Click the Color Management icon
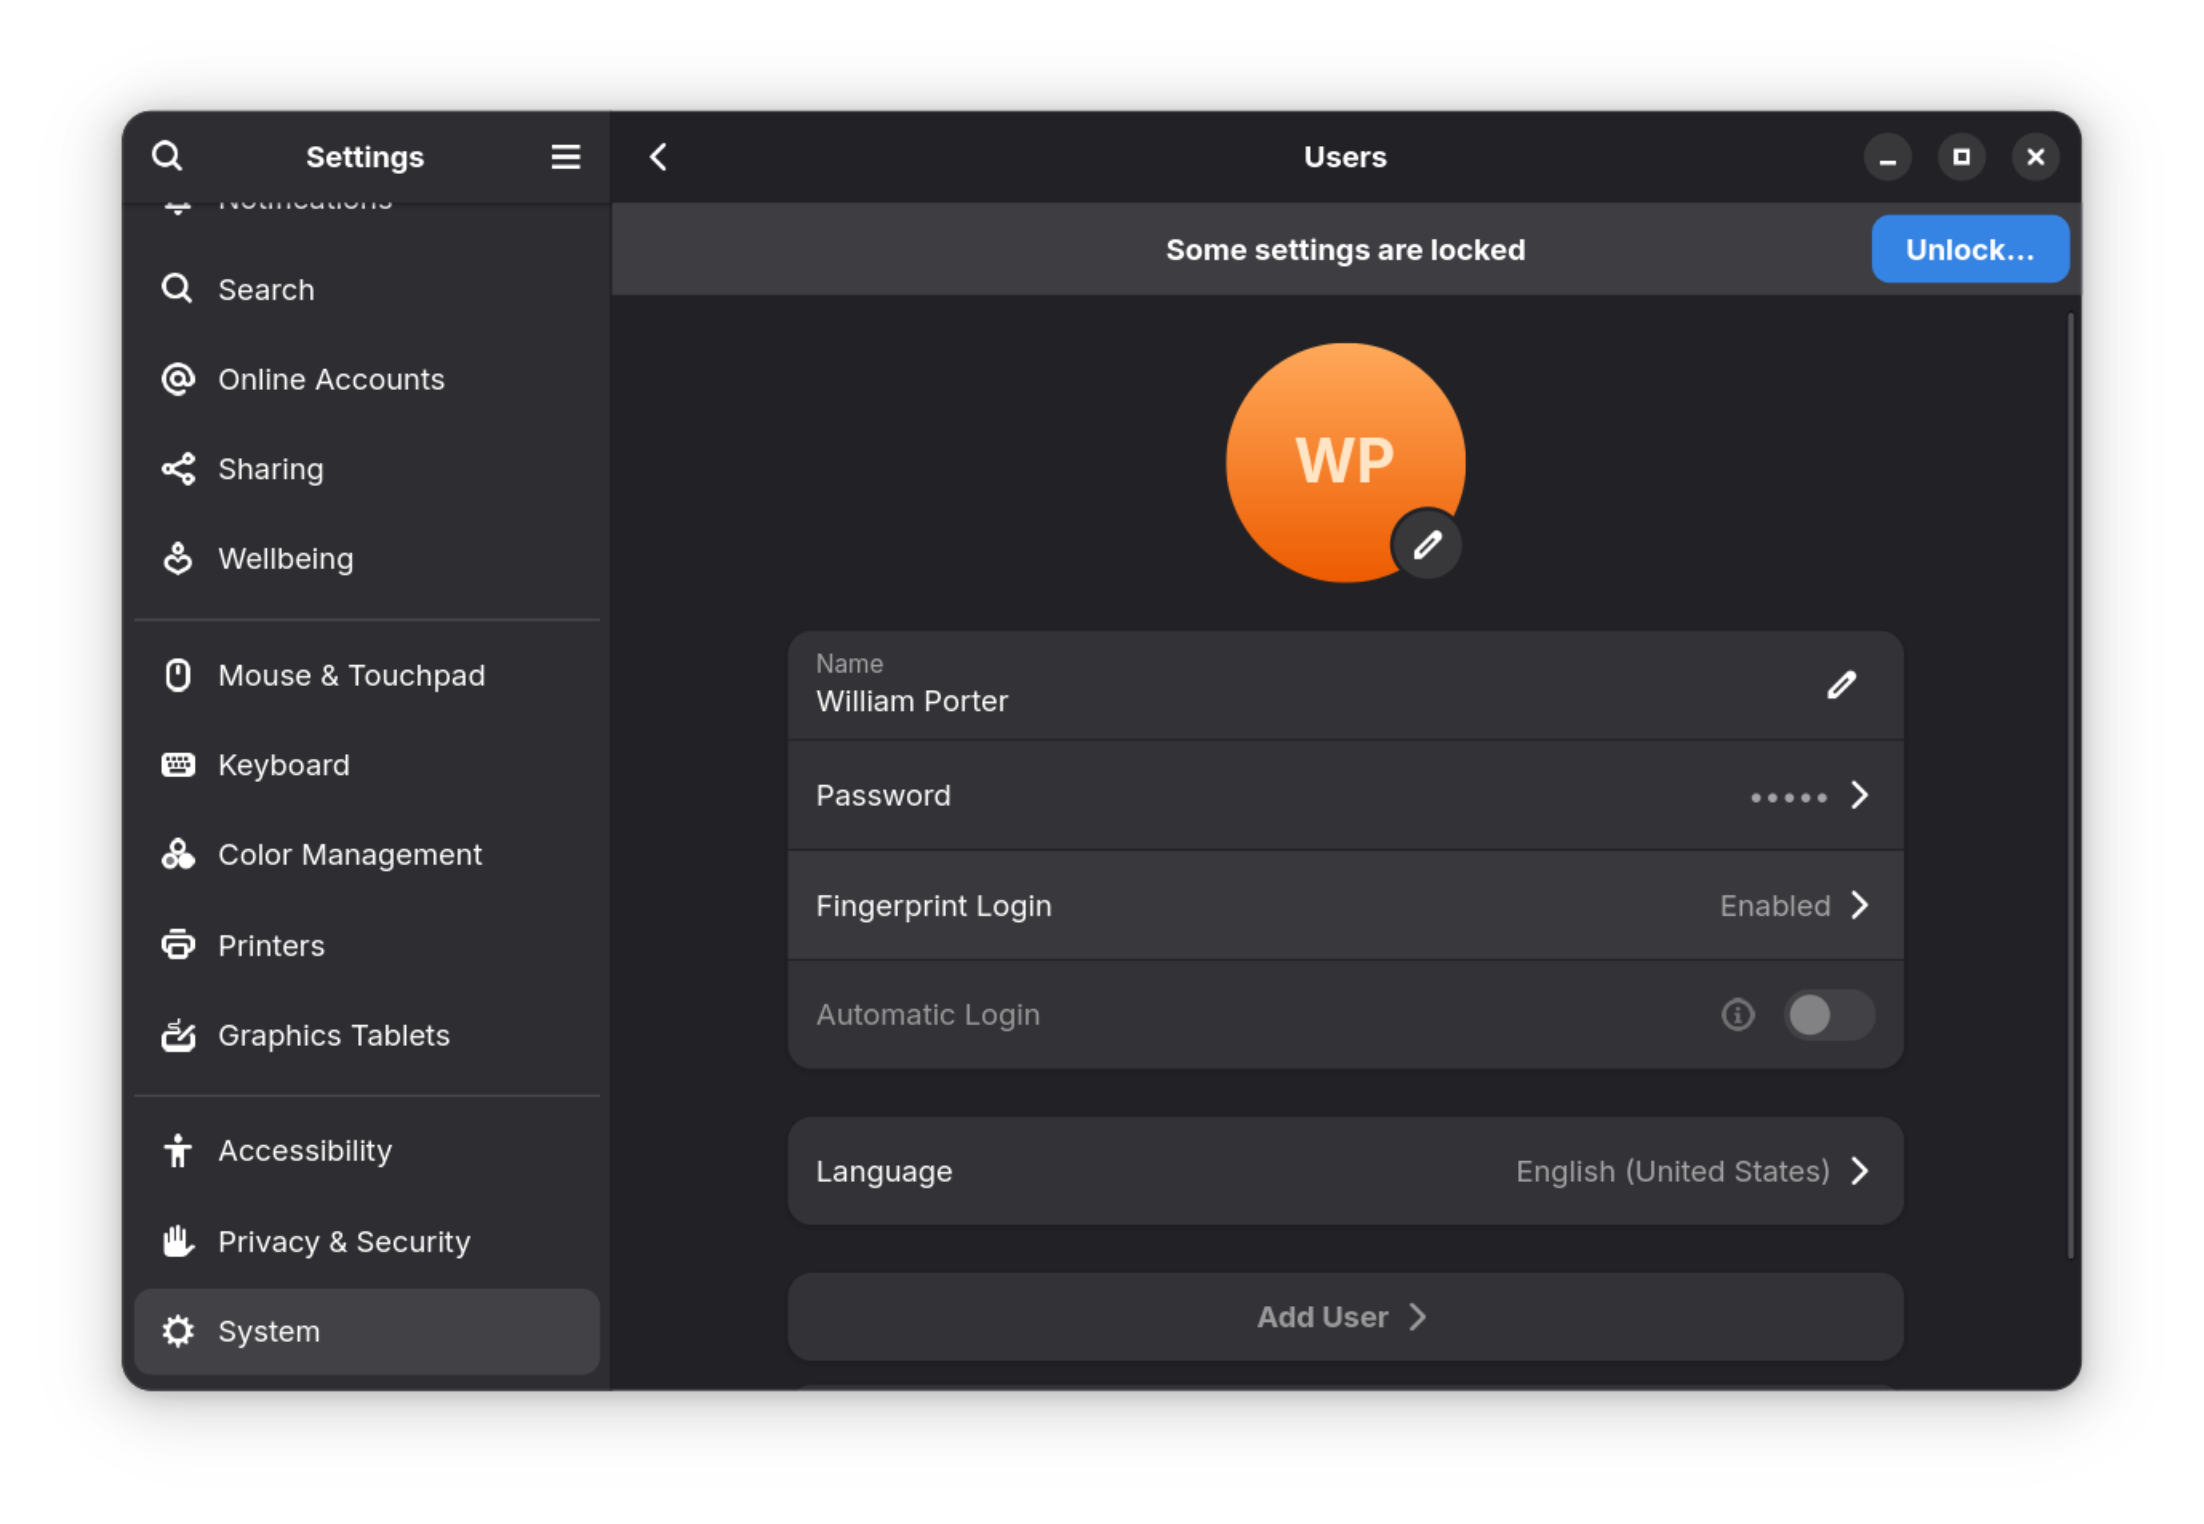Screen dimensions: 2204x1524 coord(178,854)
